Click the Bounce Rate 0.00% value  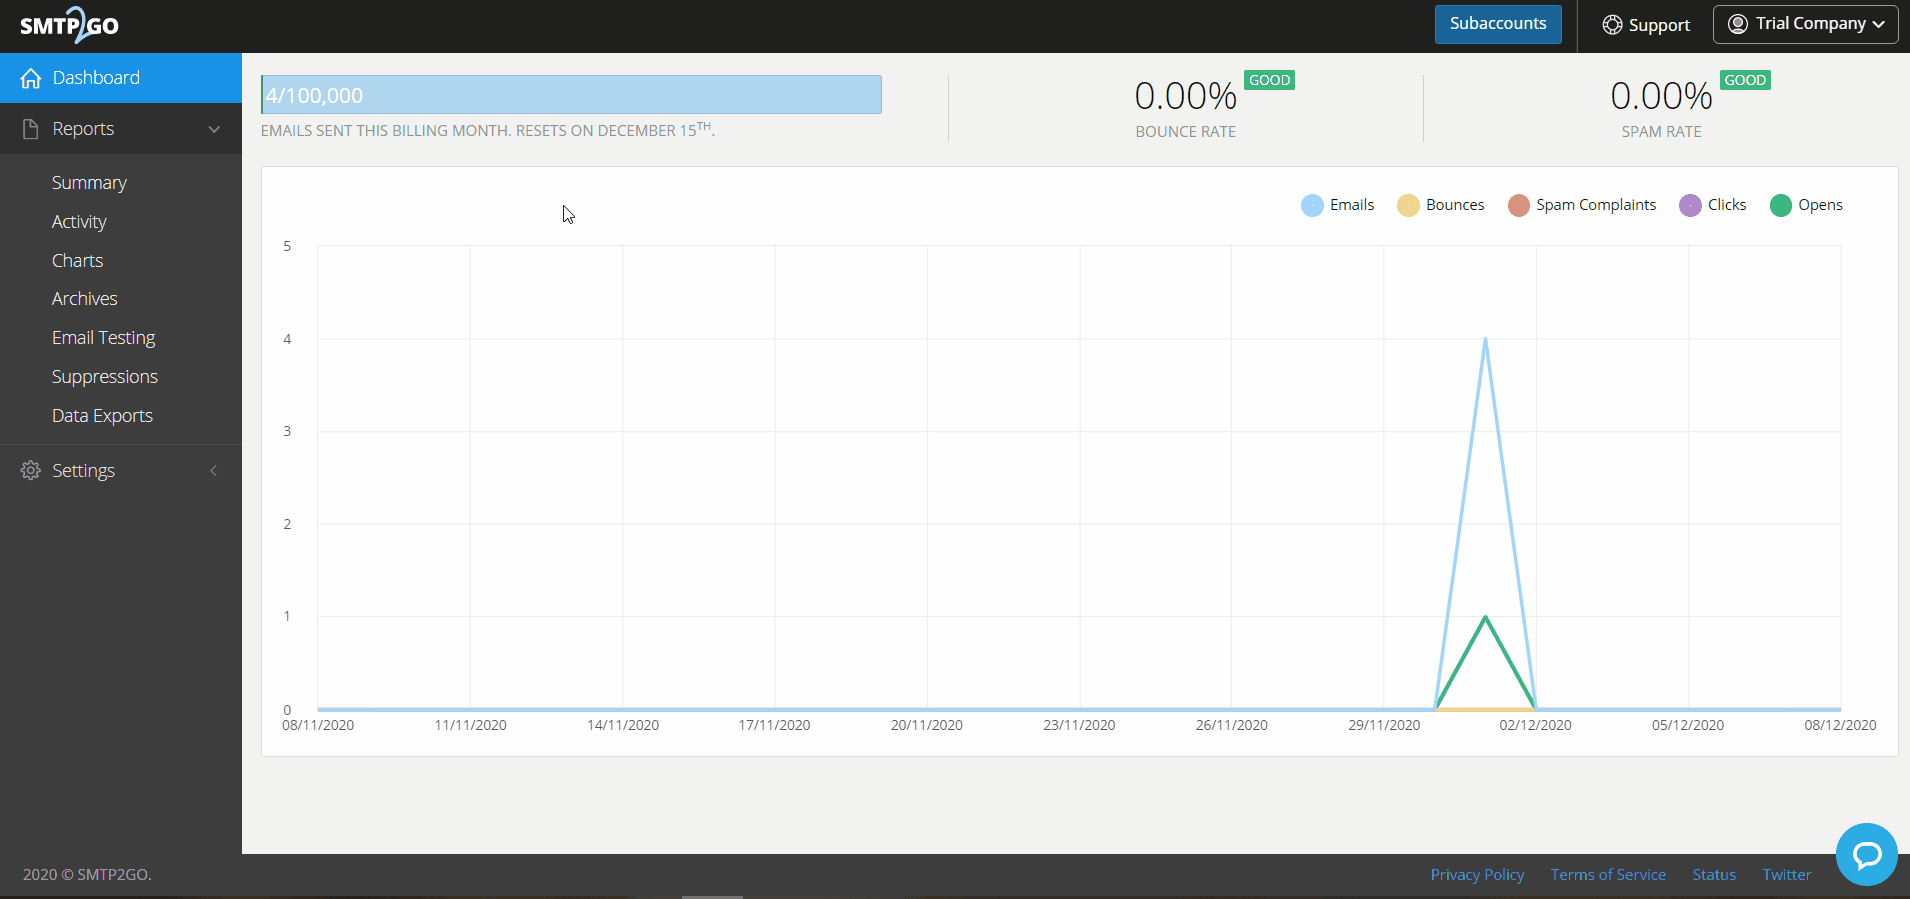tap(1185, 96)
